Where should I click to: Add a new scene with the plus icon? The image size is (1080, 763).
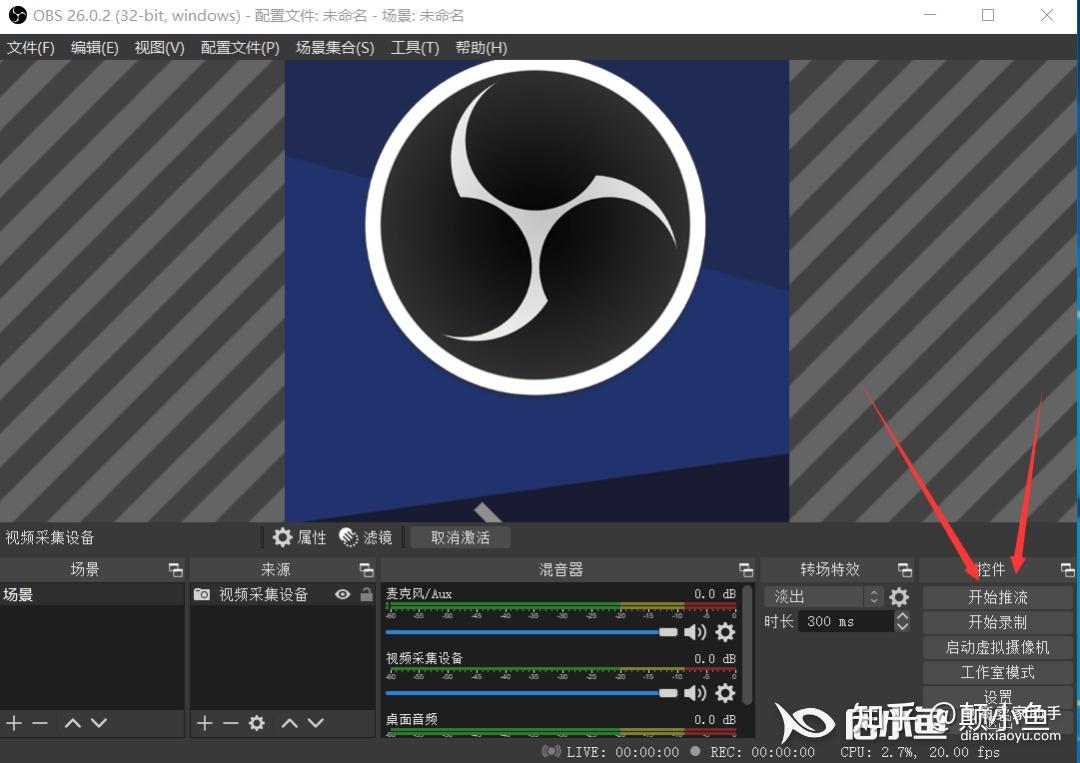click(14, 723)
